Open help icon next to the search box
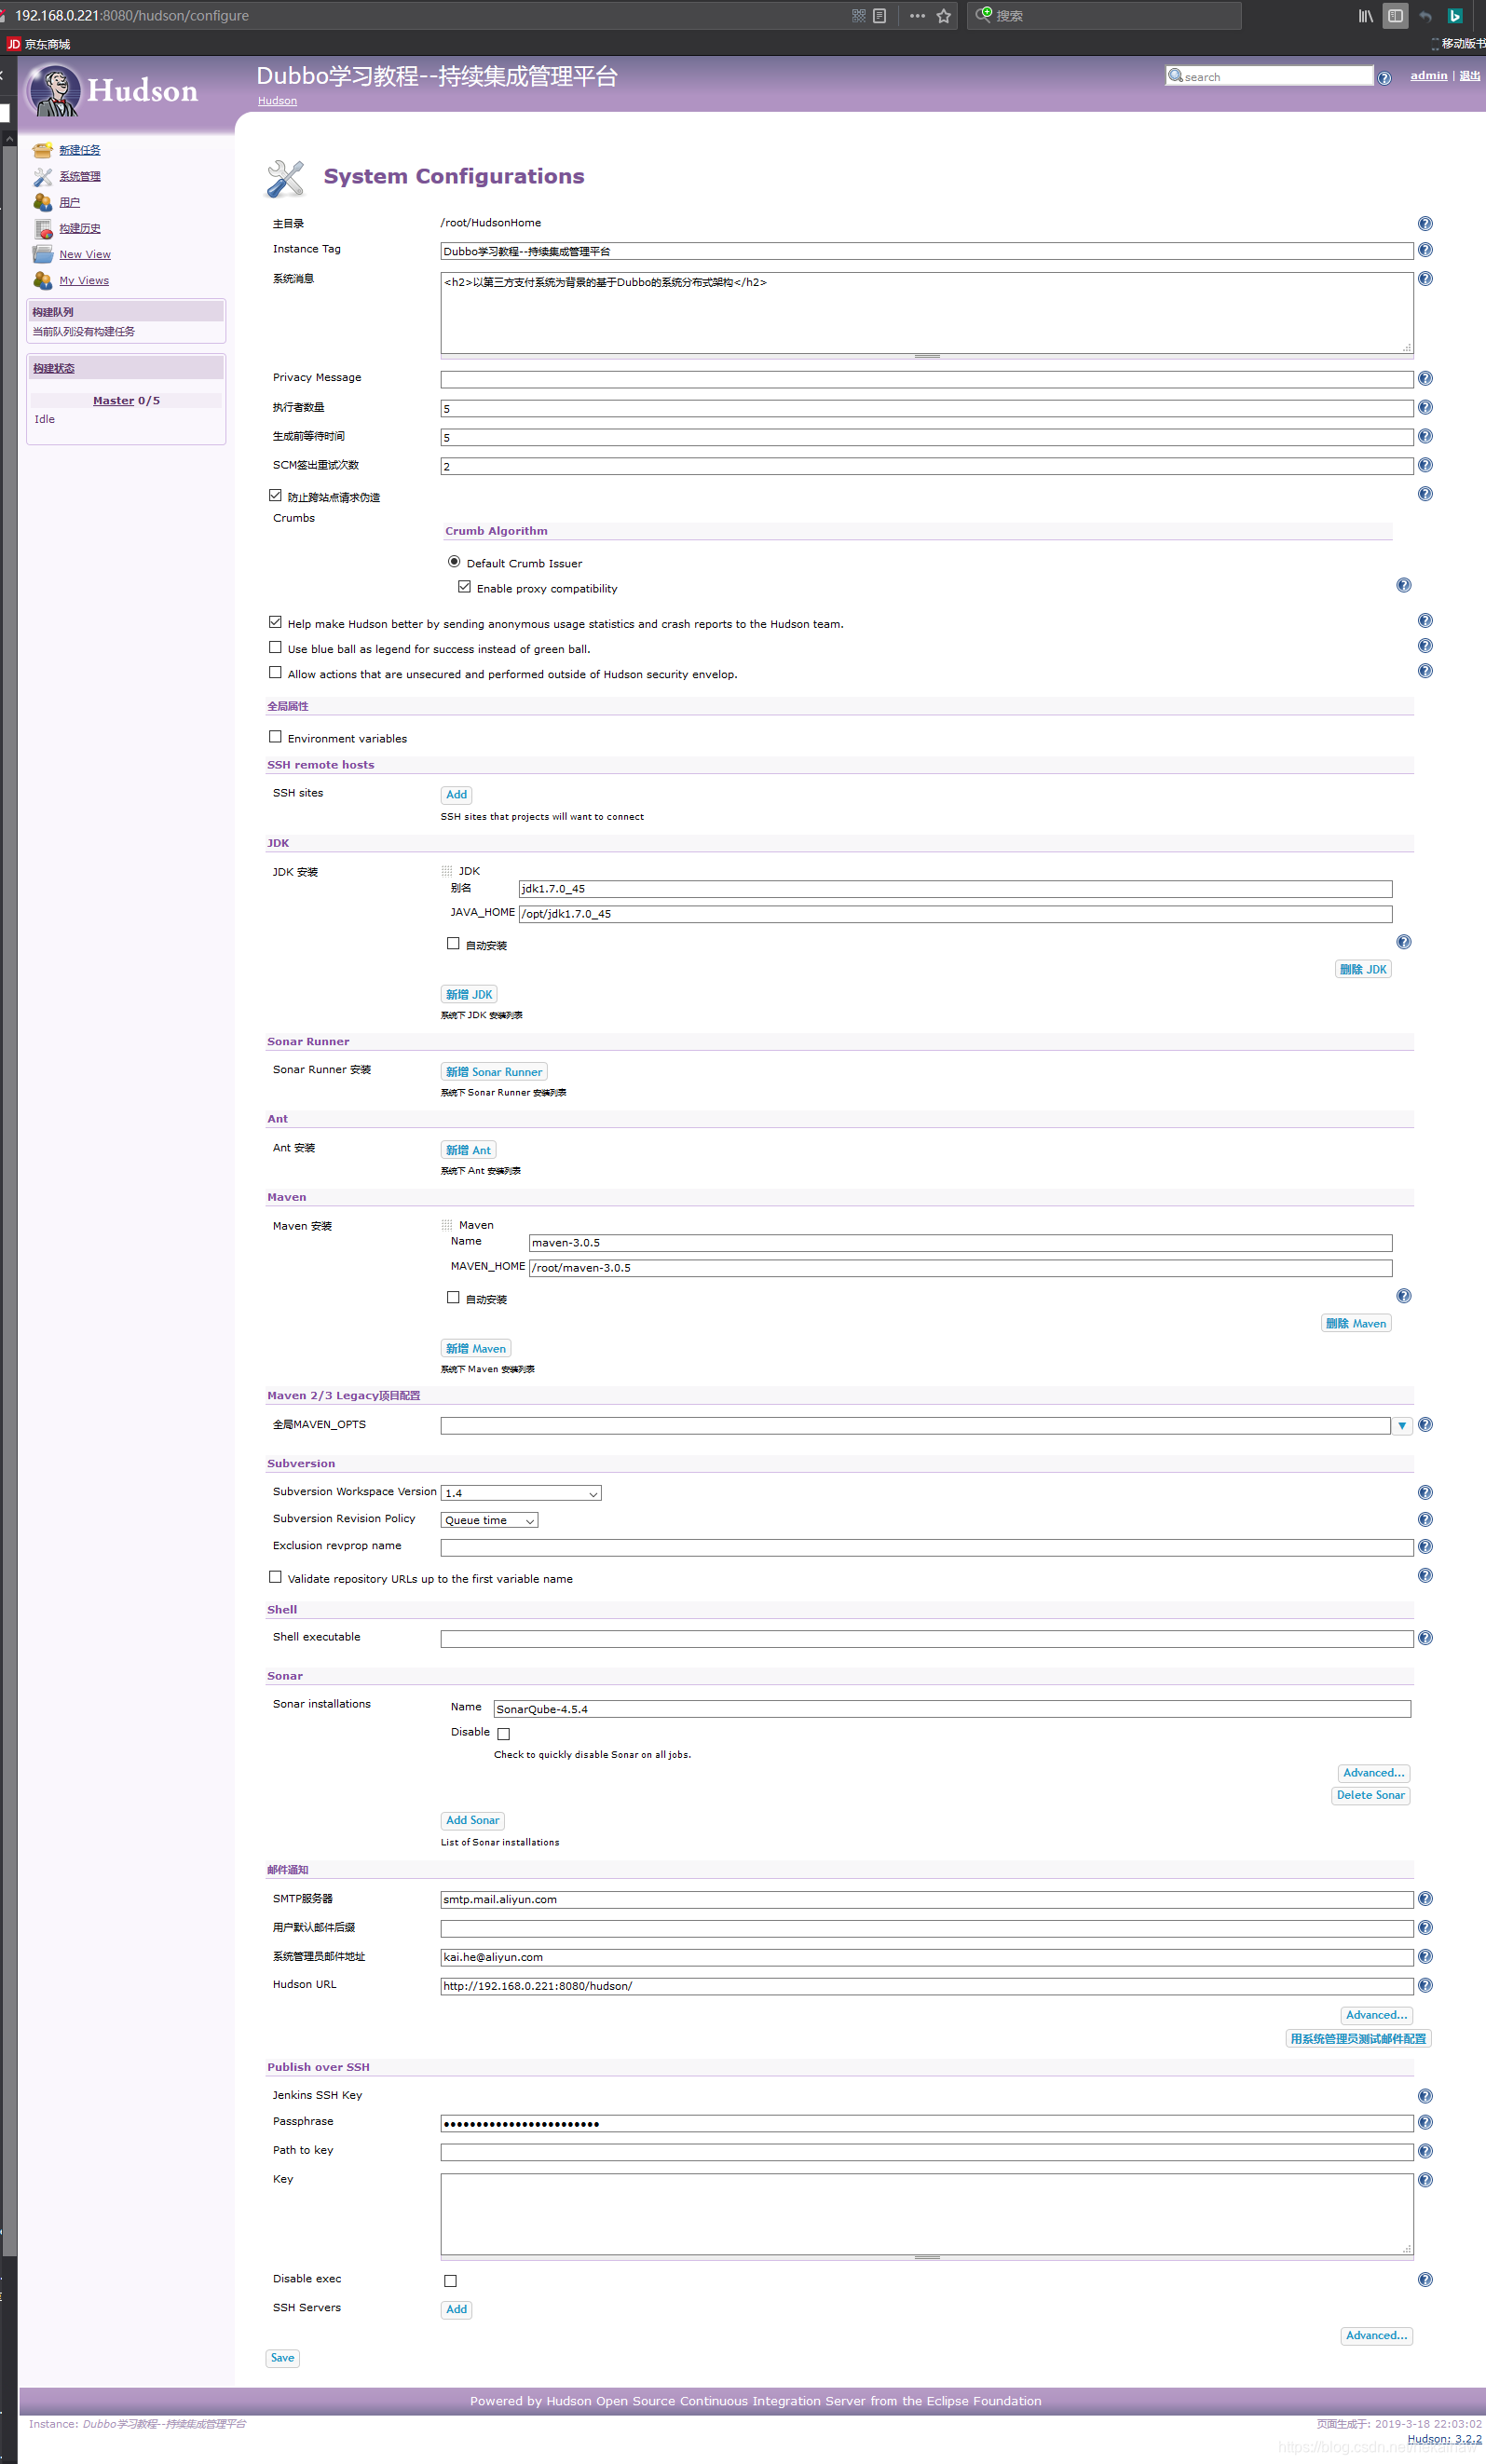This screenshot has height=2464, width=1486. [1384, 78]
